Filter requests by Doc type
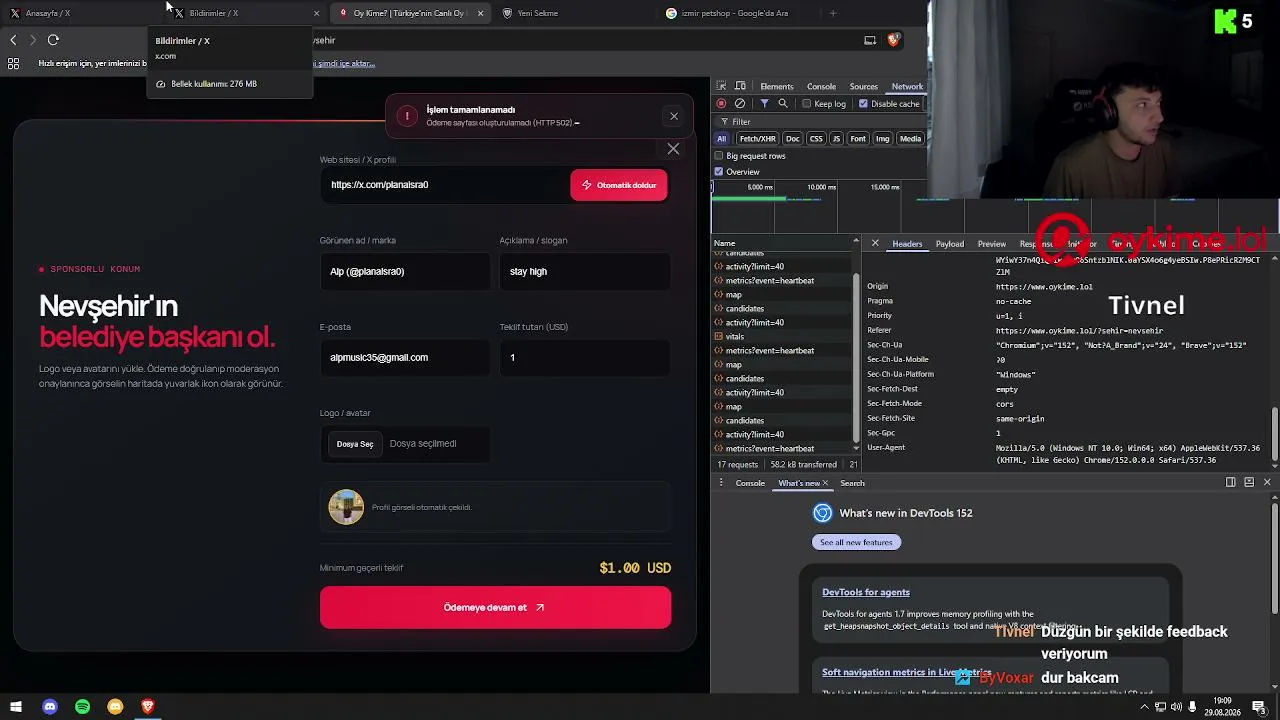The height and width of the screenshot is (720, 1280). (x=793, y=139)
